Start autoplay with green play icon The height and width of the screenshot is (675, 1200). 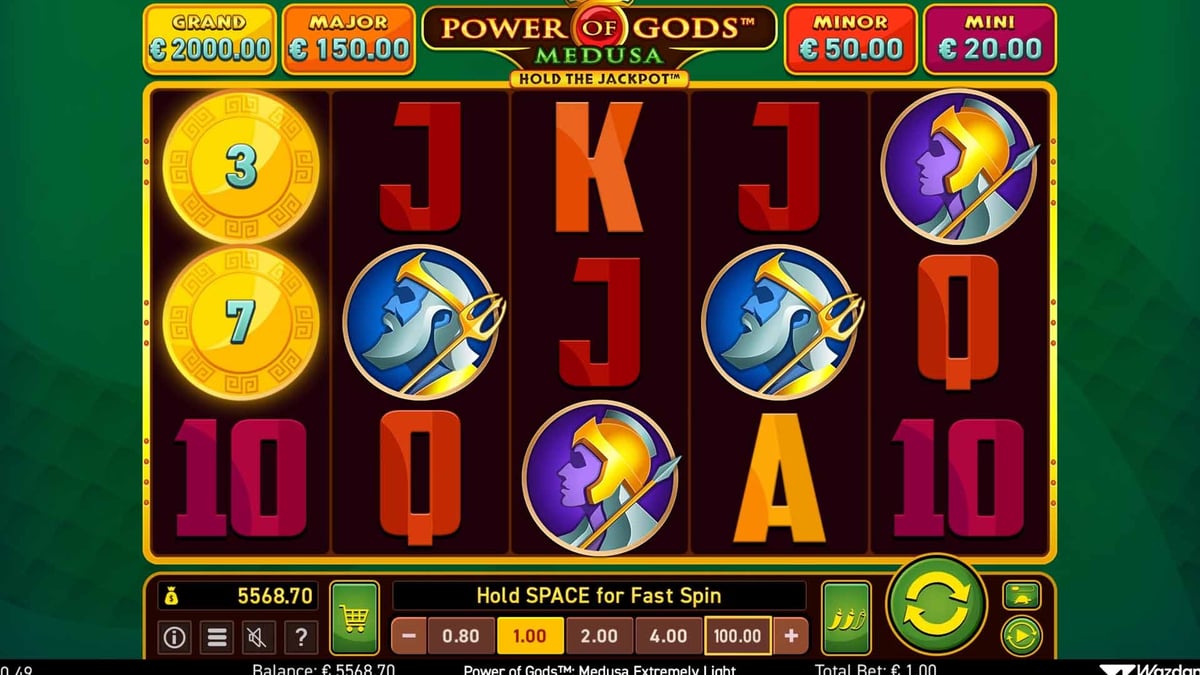[x=1021, y=635]
